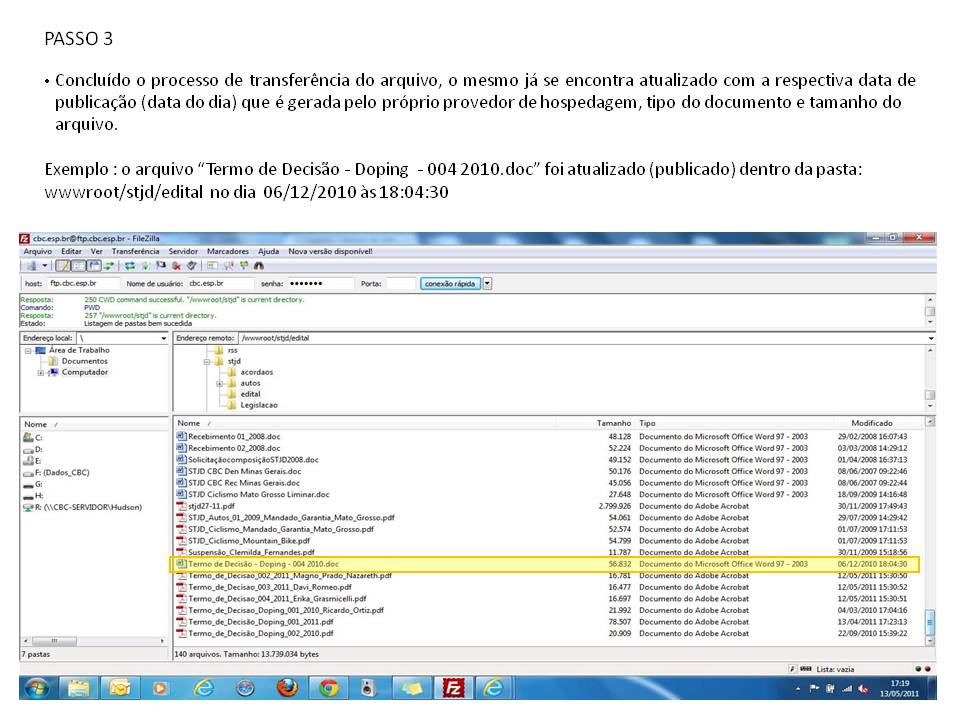Viewport: 960px width, 720px height.
Task: Select the edital folder icon in remote tree
Action: coord(232,394)
